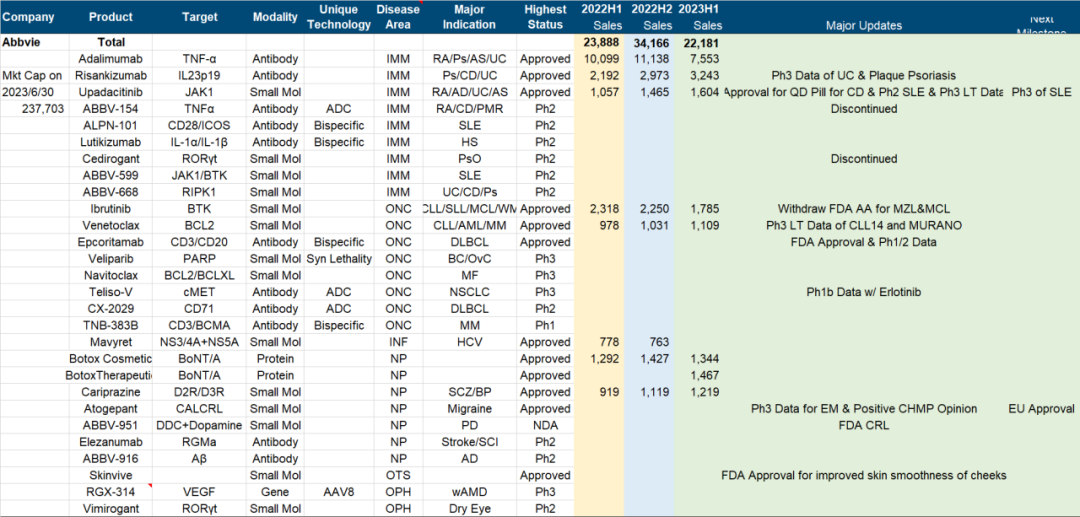Select the 2022H1 Sales header cell
Screen dimensions: 1080x517
click(x=599, y=17)
